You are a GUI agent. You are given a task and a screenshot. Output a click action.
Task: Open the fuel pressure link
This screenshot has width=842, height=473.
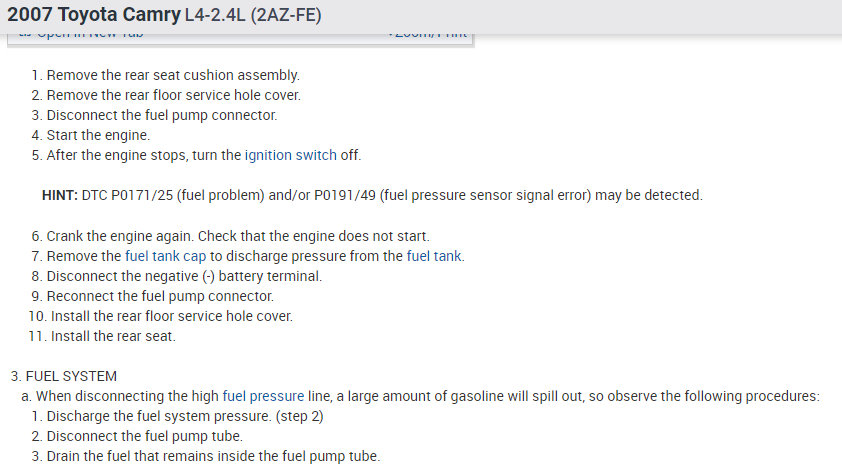[x=263, y=396]
